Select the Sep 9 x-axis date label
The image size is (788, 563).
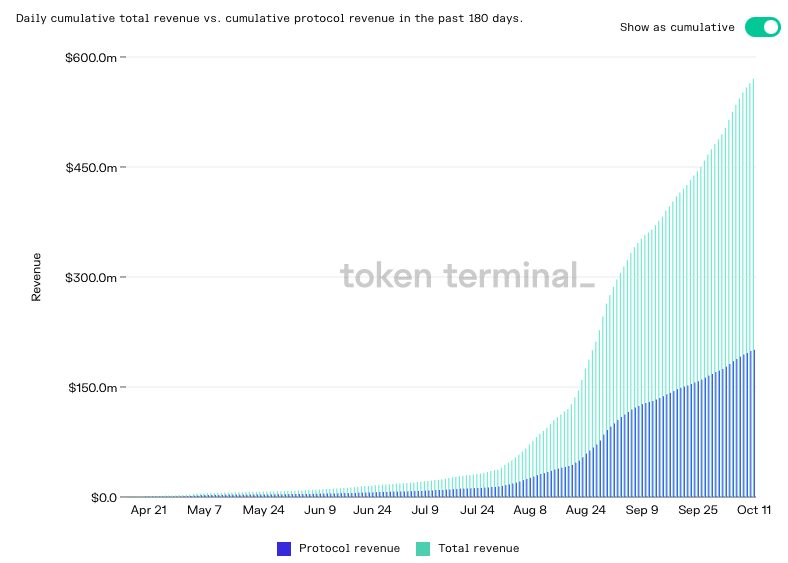click(x=642, y=510)
